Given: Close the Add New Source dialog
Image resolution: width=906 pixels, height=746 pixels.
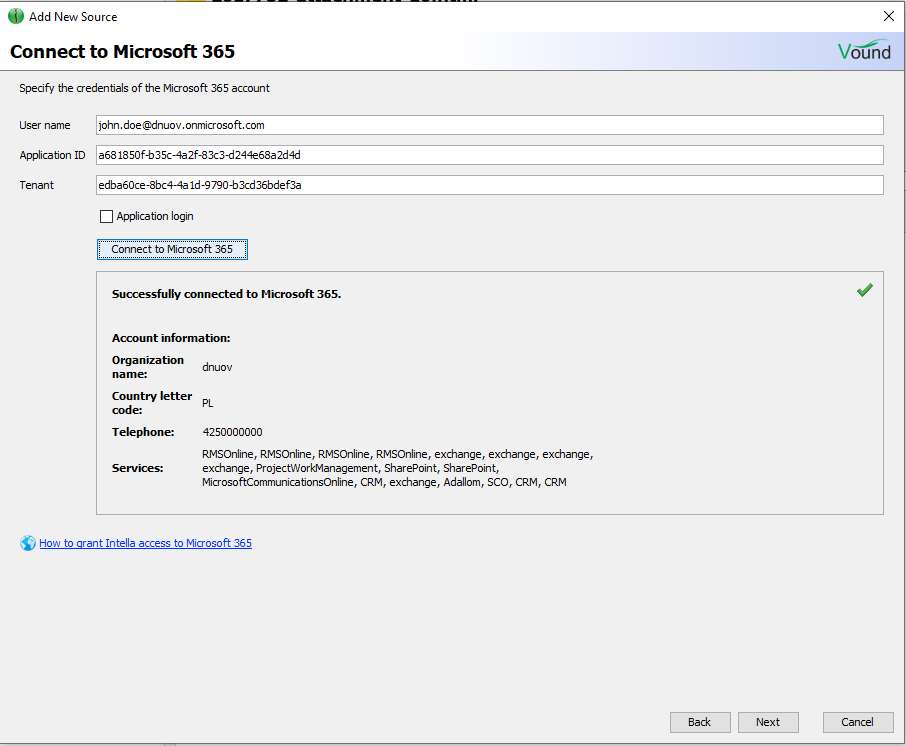Looking at the screenshot, I should pos(888,16).
